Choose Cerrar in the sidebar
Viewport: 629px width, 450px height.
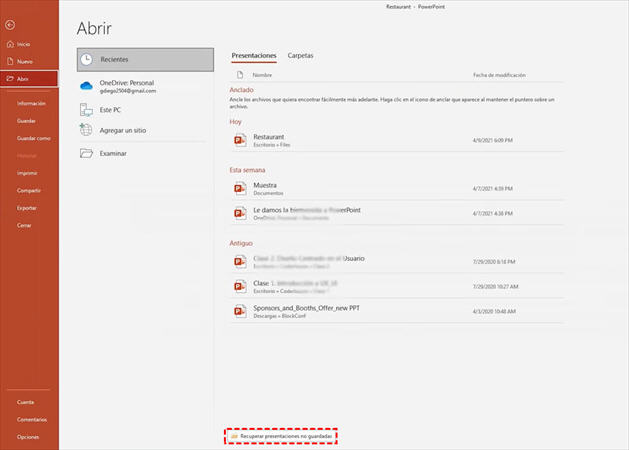24,225
